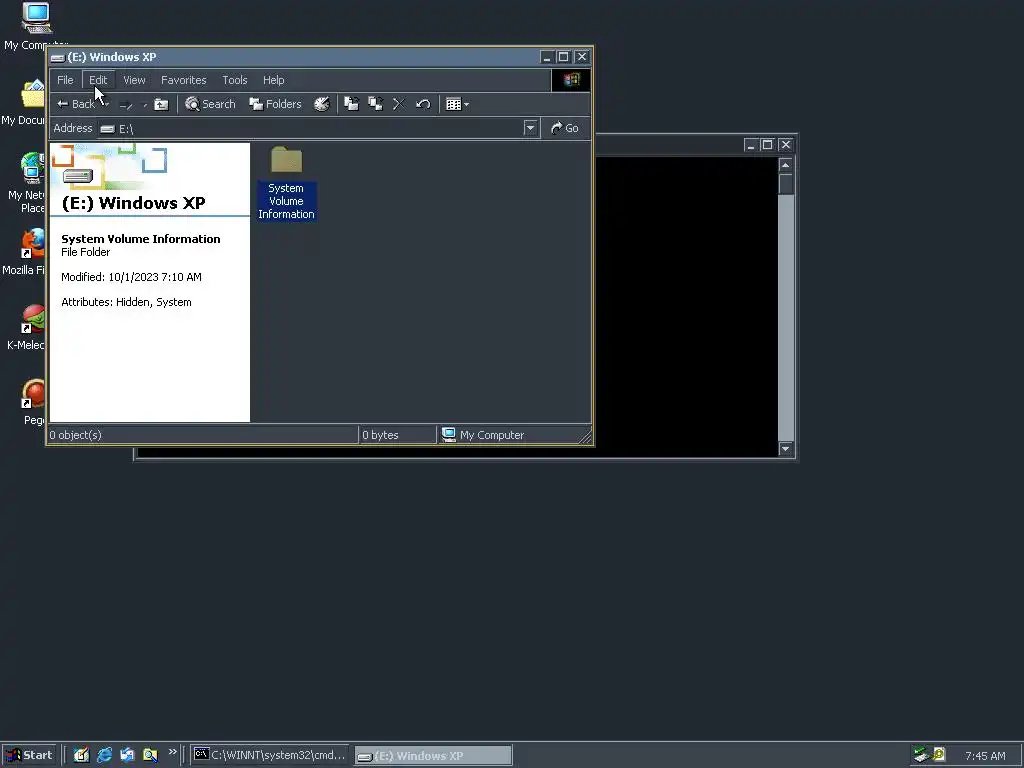Go up one folder level
This screenshot has height=768, width=1024.
pos(161,104)
